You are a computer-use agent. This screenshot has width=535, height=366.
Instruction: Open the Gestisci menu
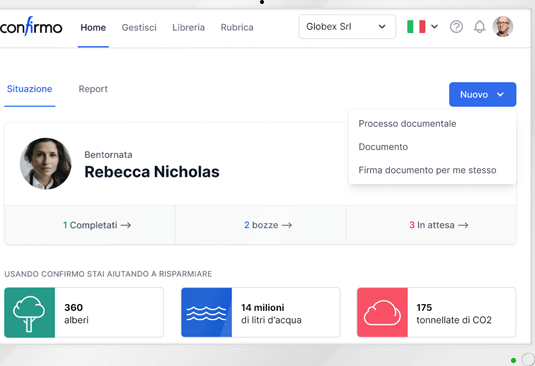pos(139,27)
